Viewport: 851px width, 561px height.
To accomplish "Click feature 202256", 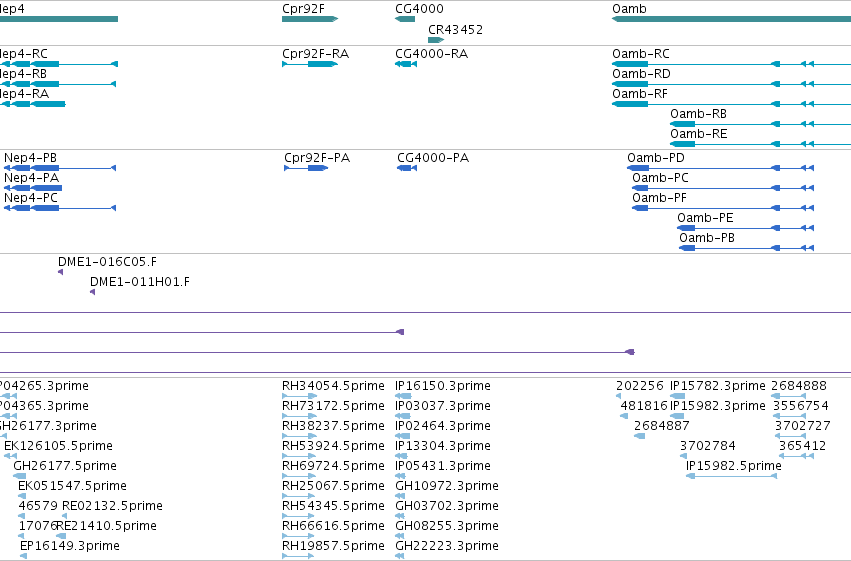I will 639,386.
